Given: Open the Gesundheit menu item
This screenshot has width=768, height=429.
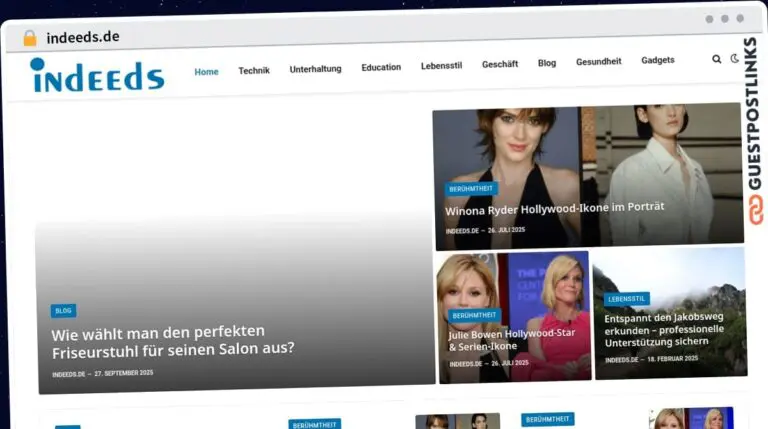Looking at the screenshot, I should [x=598, y=61].
